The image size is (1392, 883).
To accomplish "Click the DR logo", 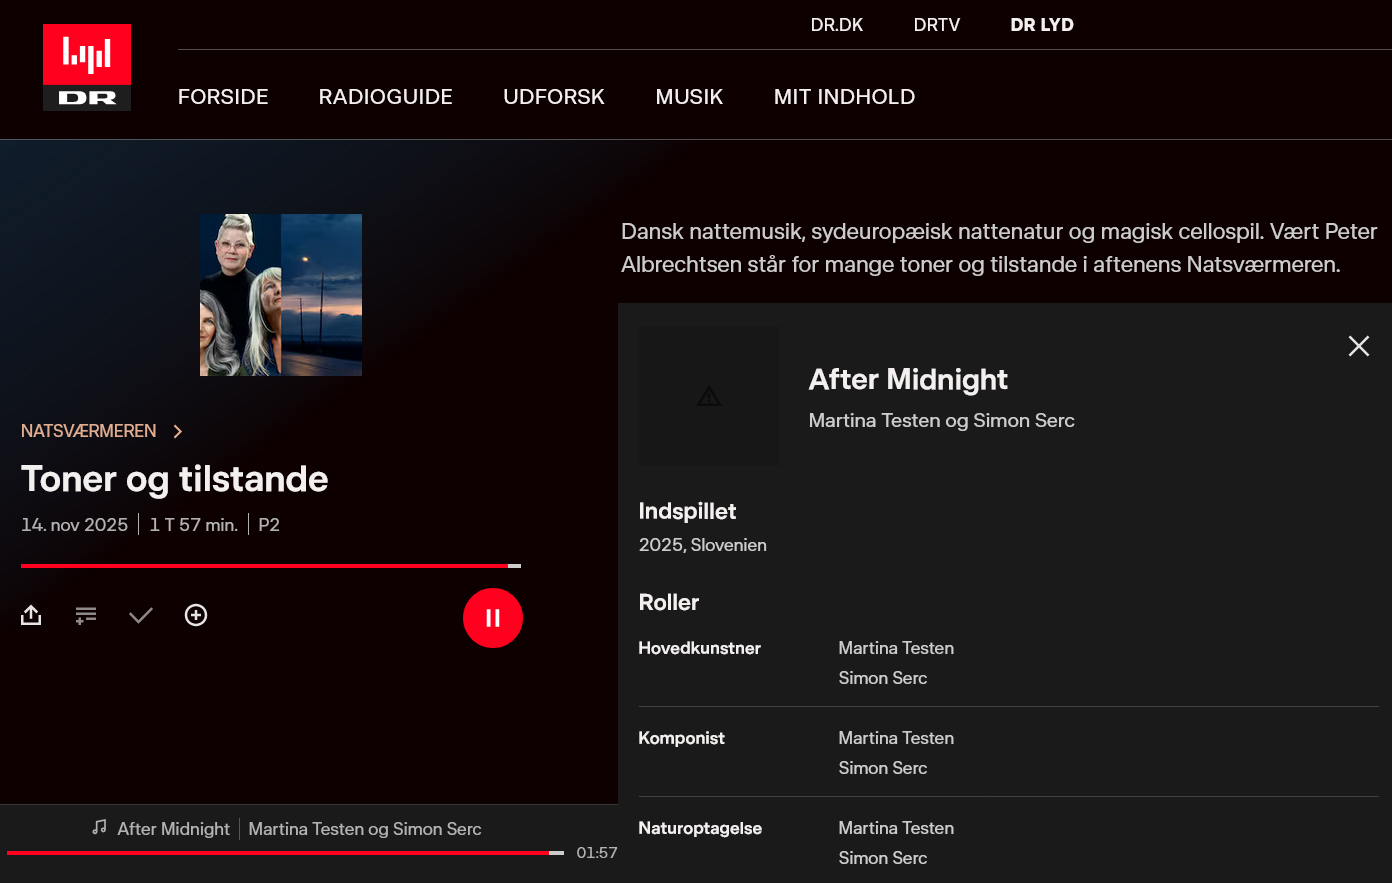I will tap(87, 67).
